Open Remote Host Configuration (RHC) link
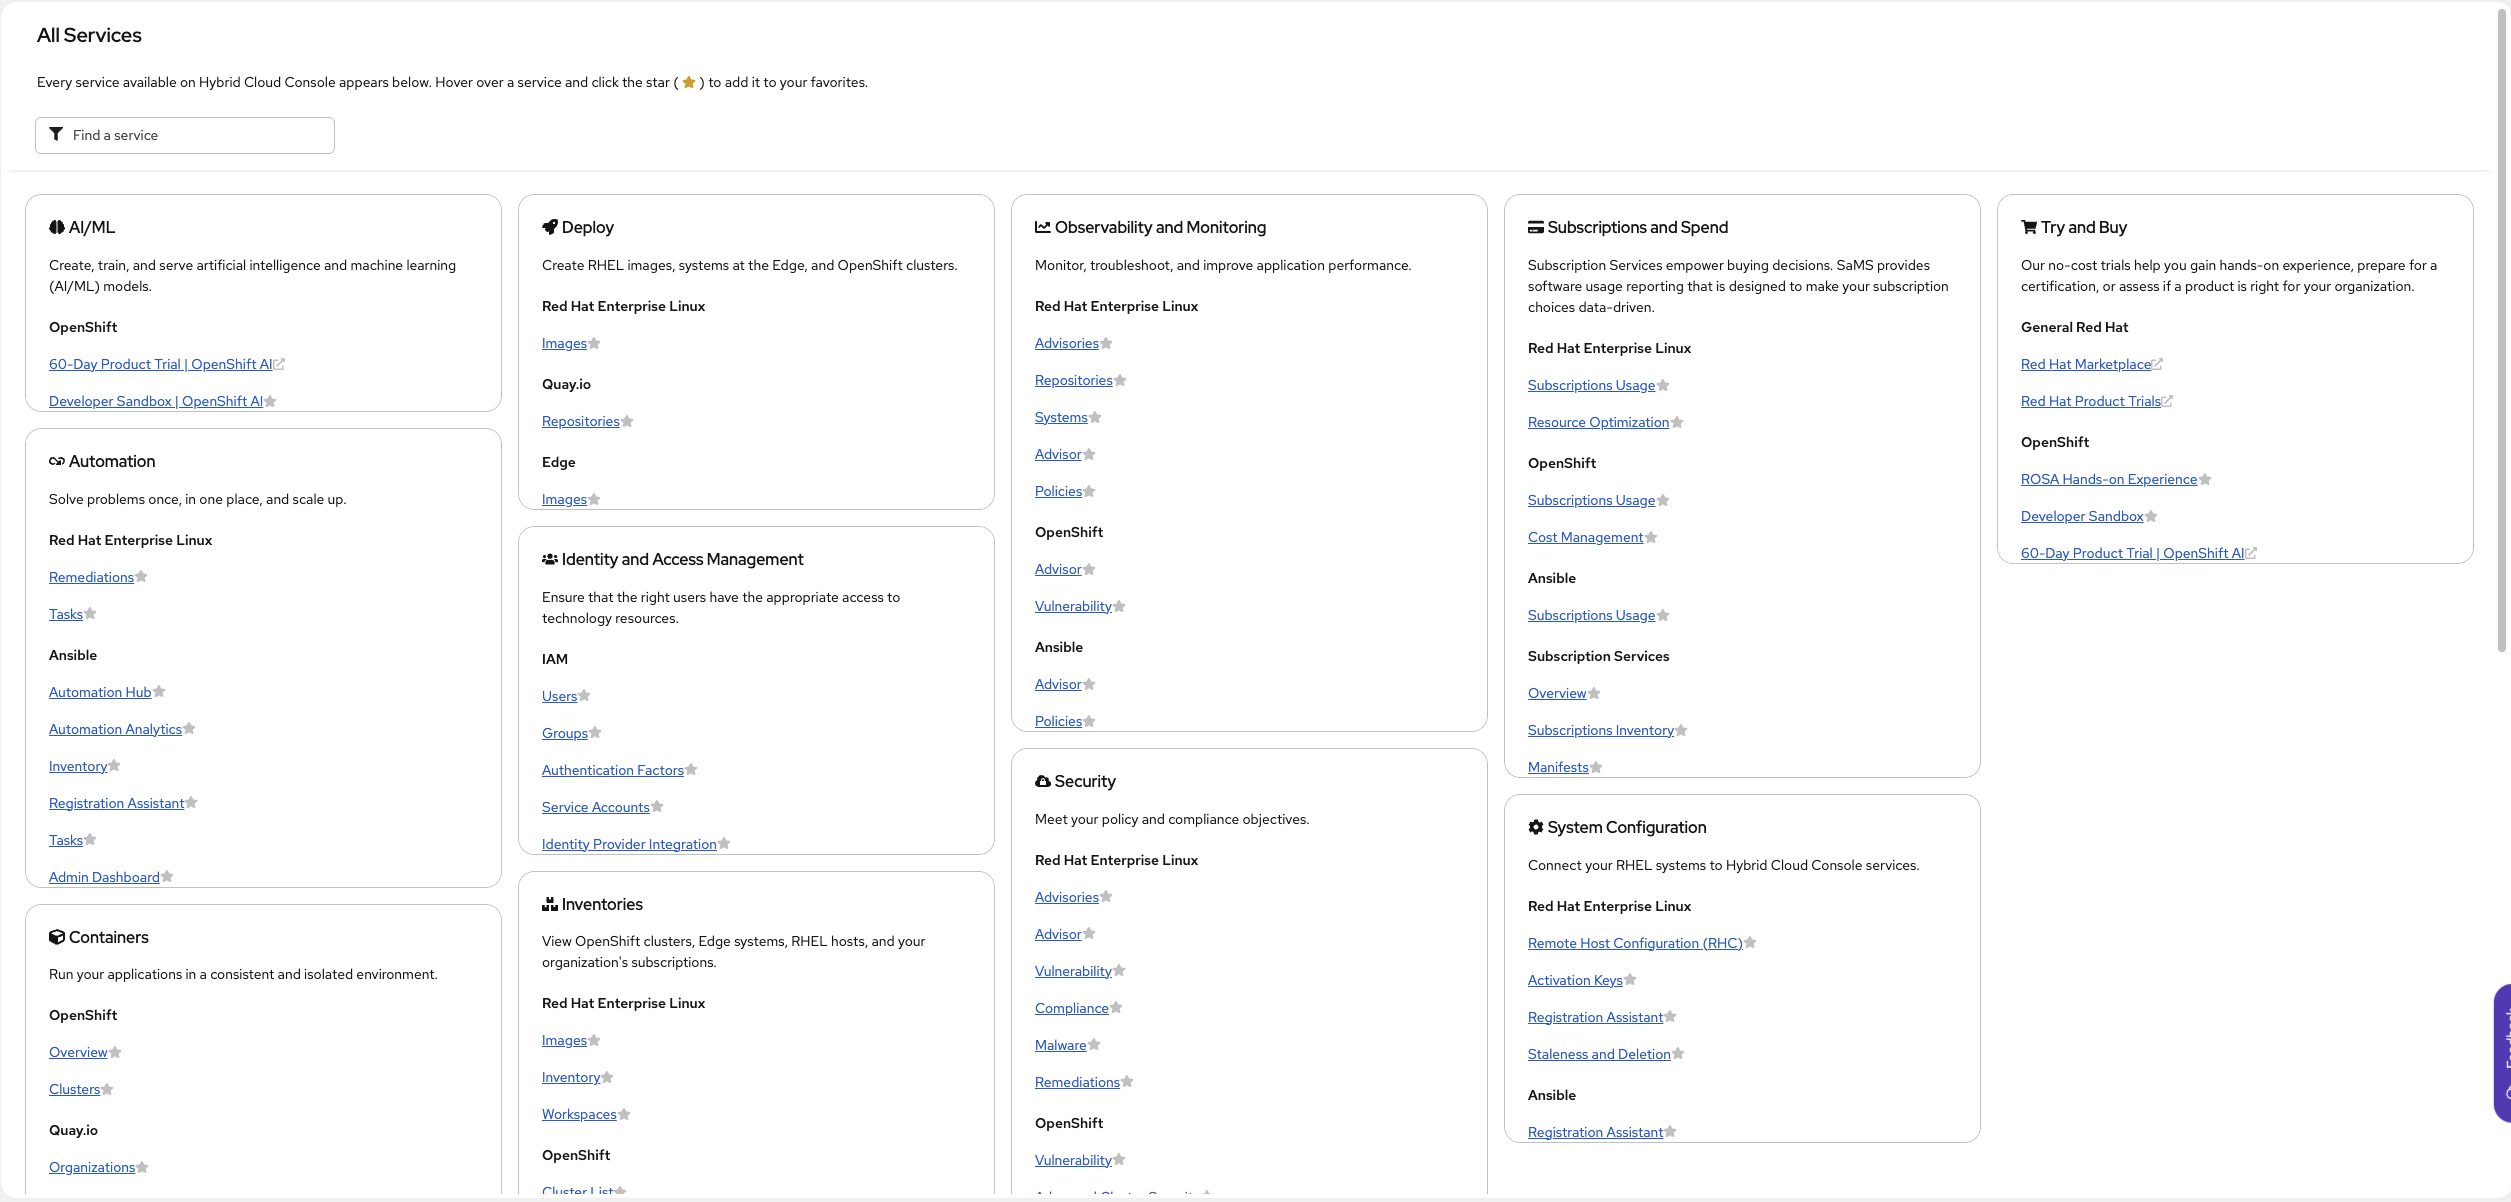 (x=1634, y=944)
